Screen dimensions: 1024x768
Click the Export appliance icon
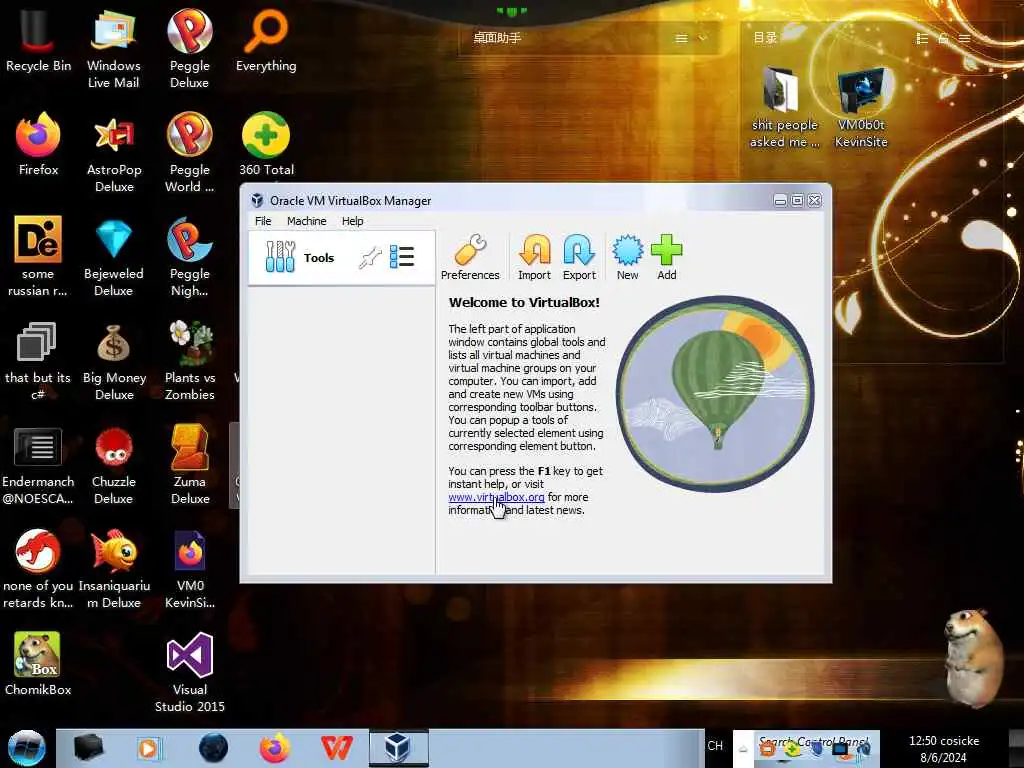(579, 257)
